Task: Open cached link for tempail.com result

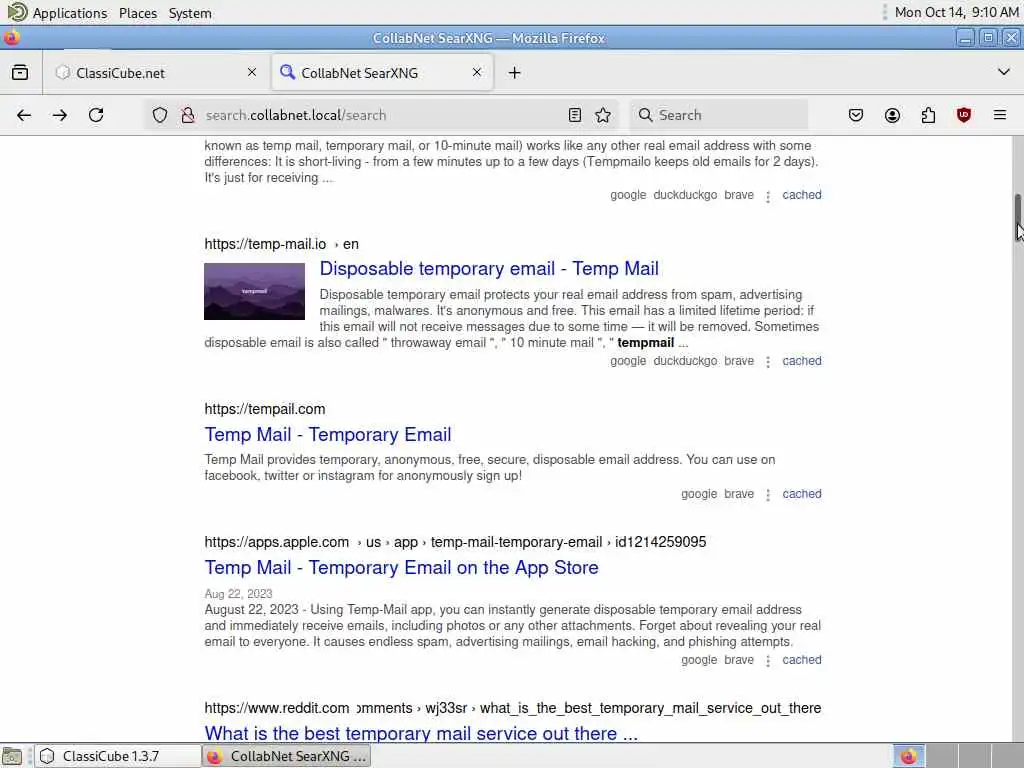Action: pos(802,494)
